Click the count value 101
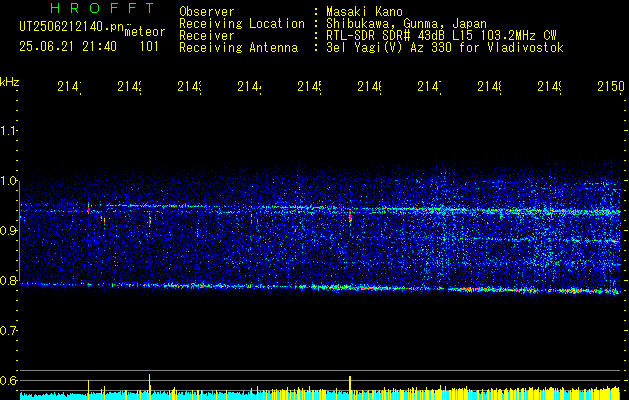 149,47
